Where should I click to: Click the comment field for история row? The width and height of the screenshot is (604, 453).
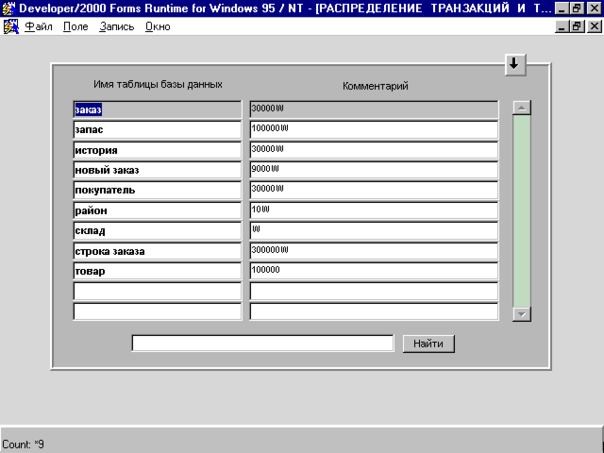point(374,150)
